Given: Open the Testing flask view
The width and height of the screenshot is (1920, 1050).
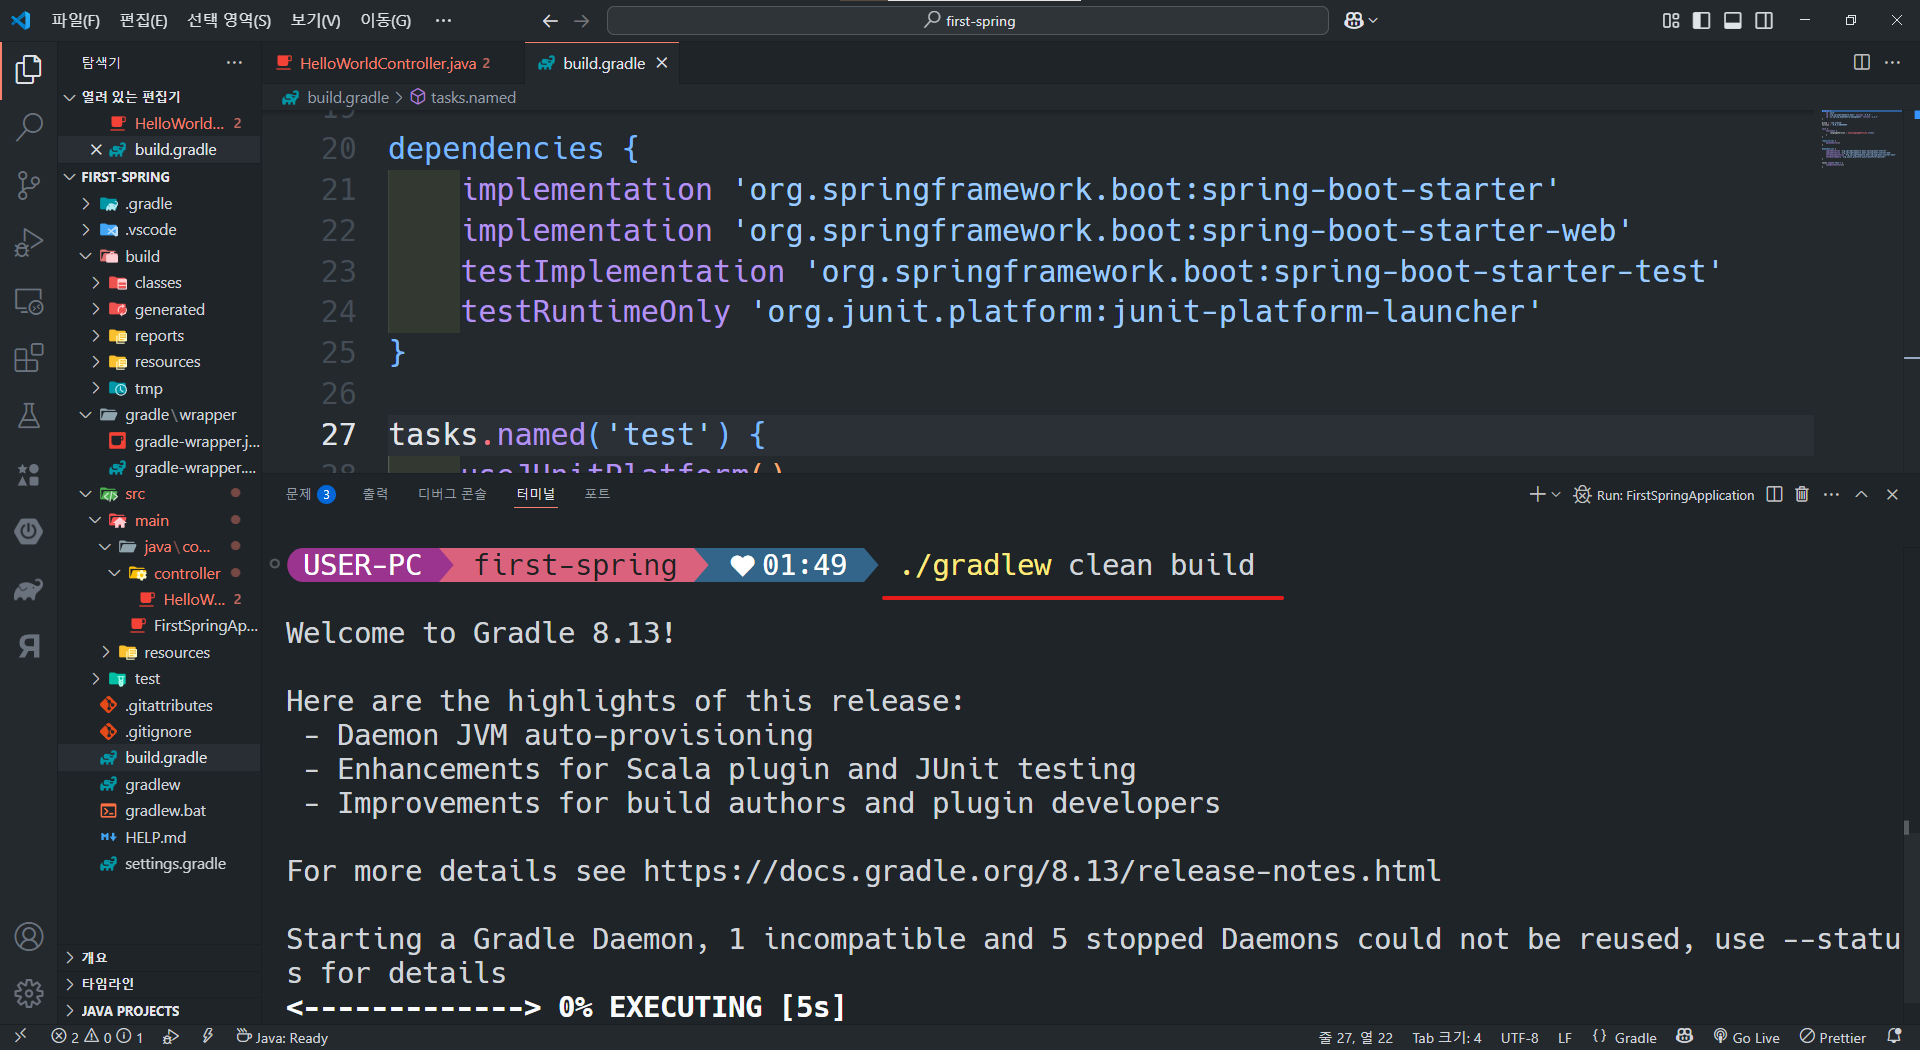Looking at the screenshot, I should coord(29,416).
